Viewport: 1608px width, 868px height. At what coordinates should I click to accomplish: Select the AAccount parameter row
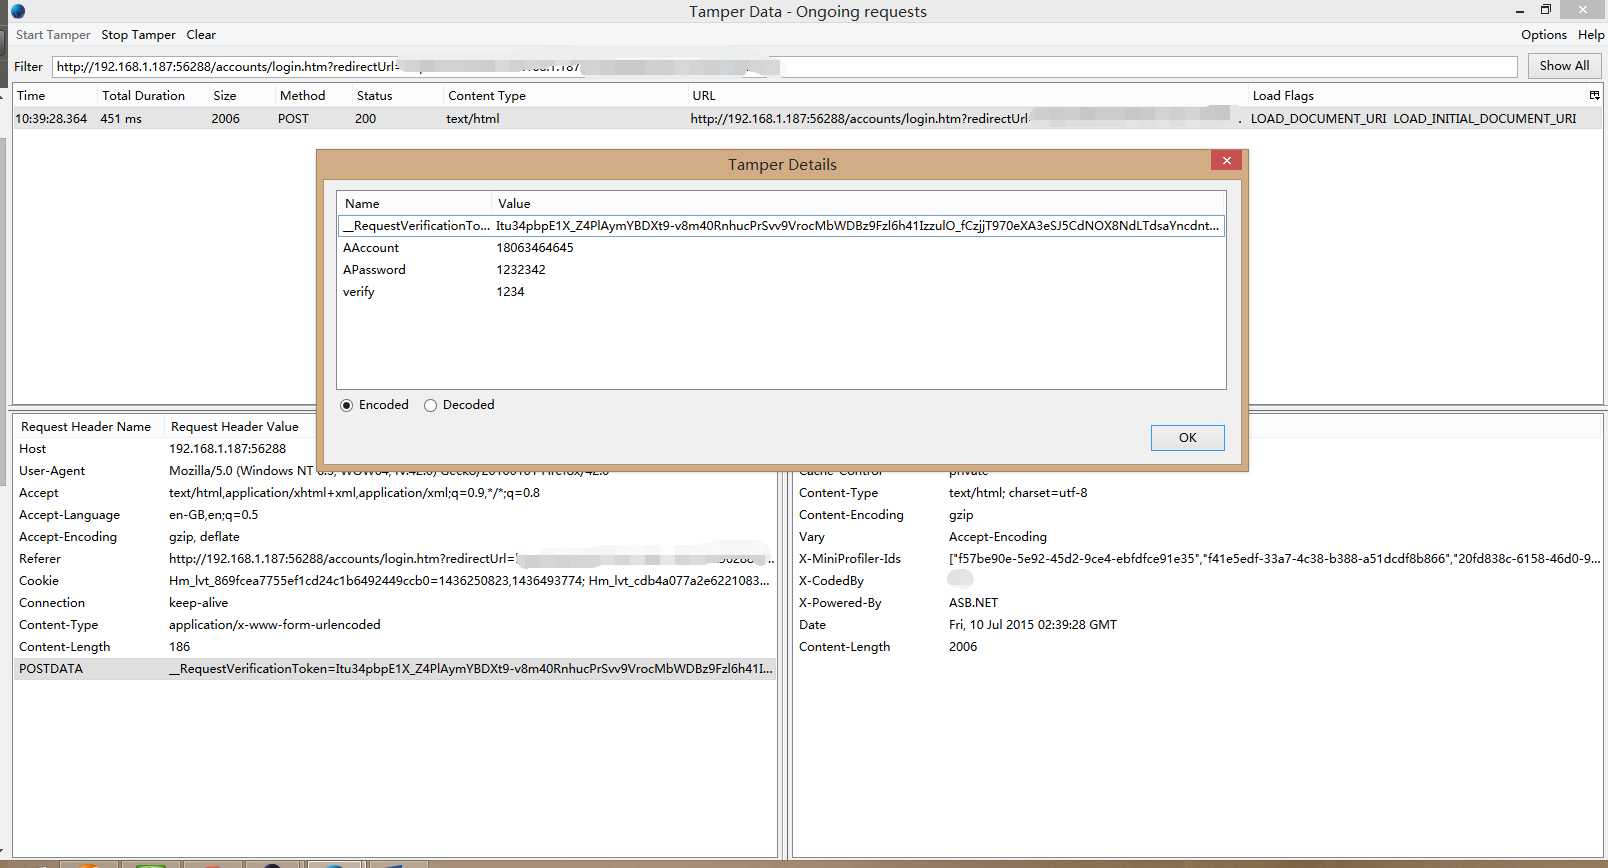pos(781,248)
